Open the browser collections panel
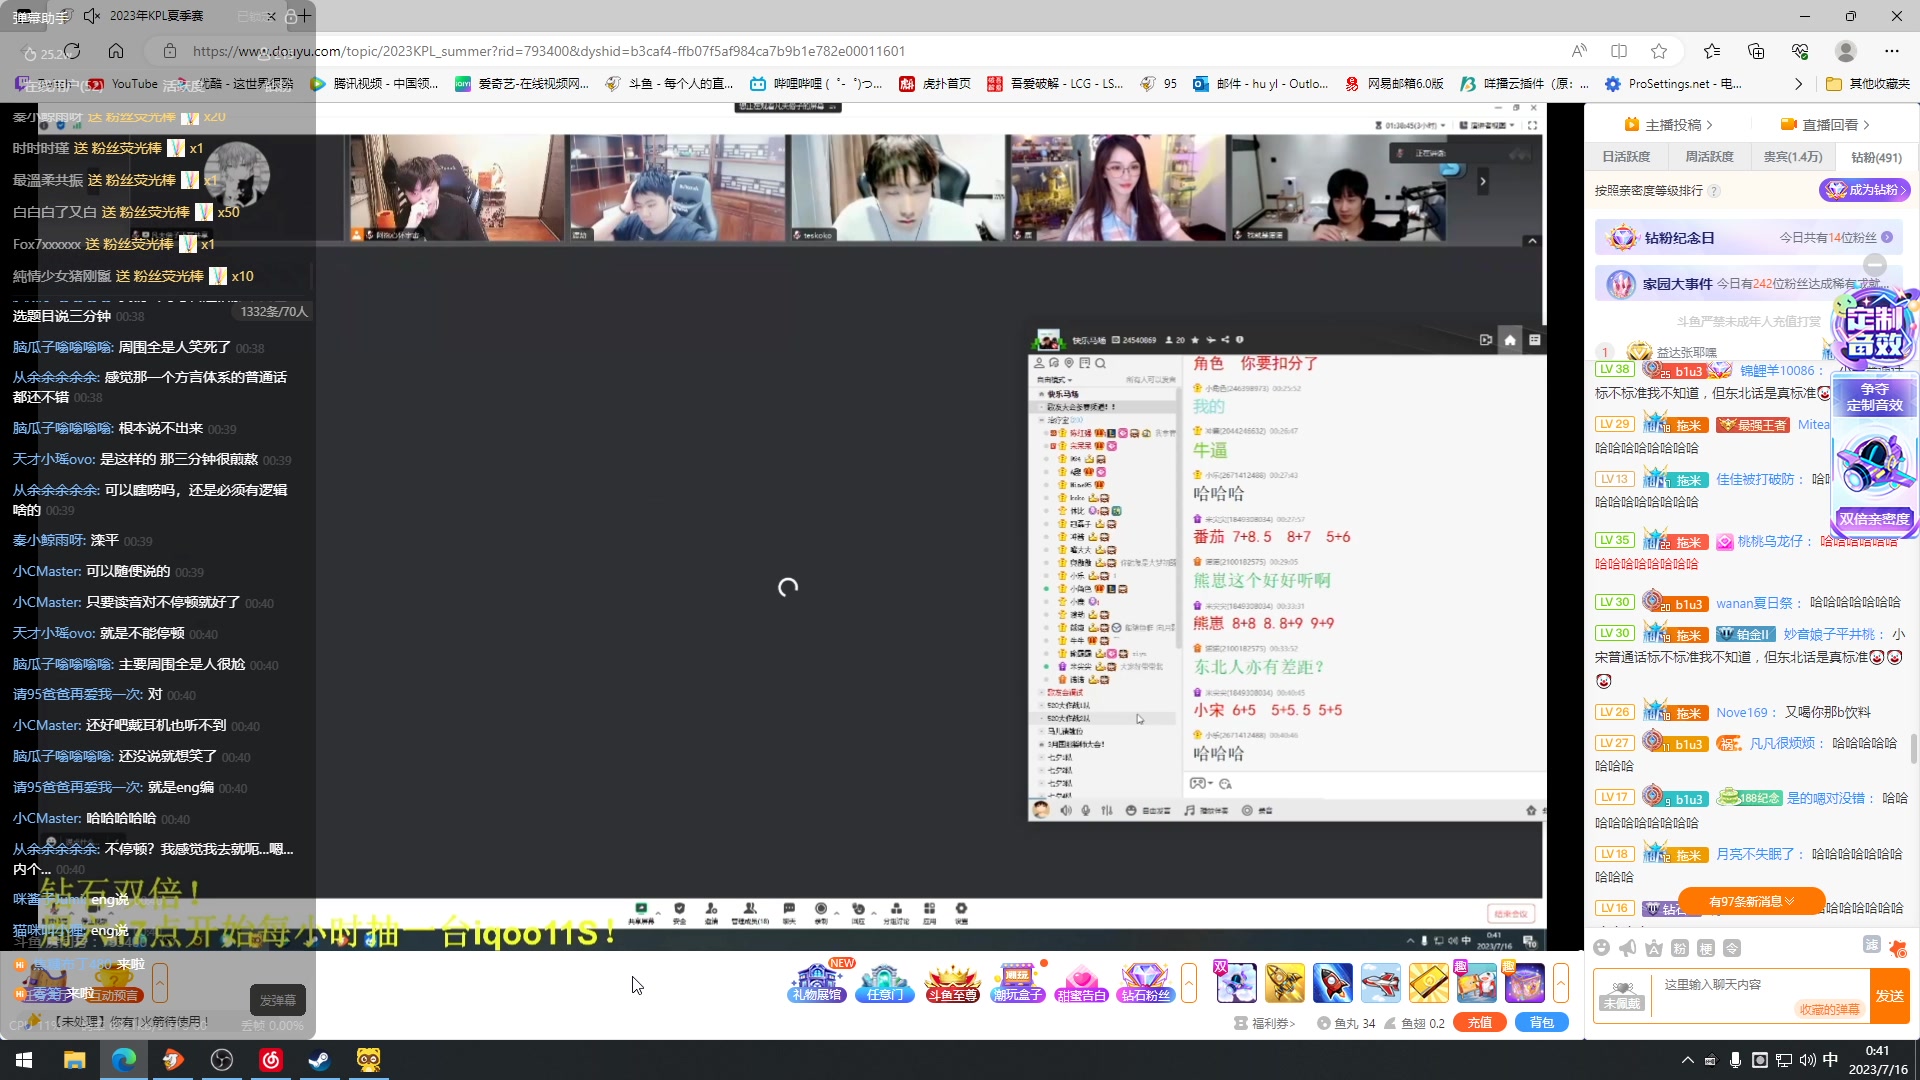1920x1080 pixels. click(1756, 51)
